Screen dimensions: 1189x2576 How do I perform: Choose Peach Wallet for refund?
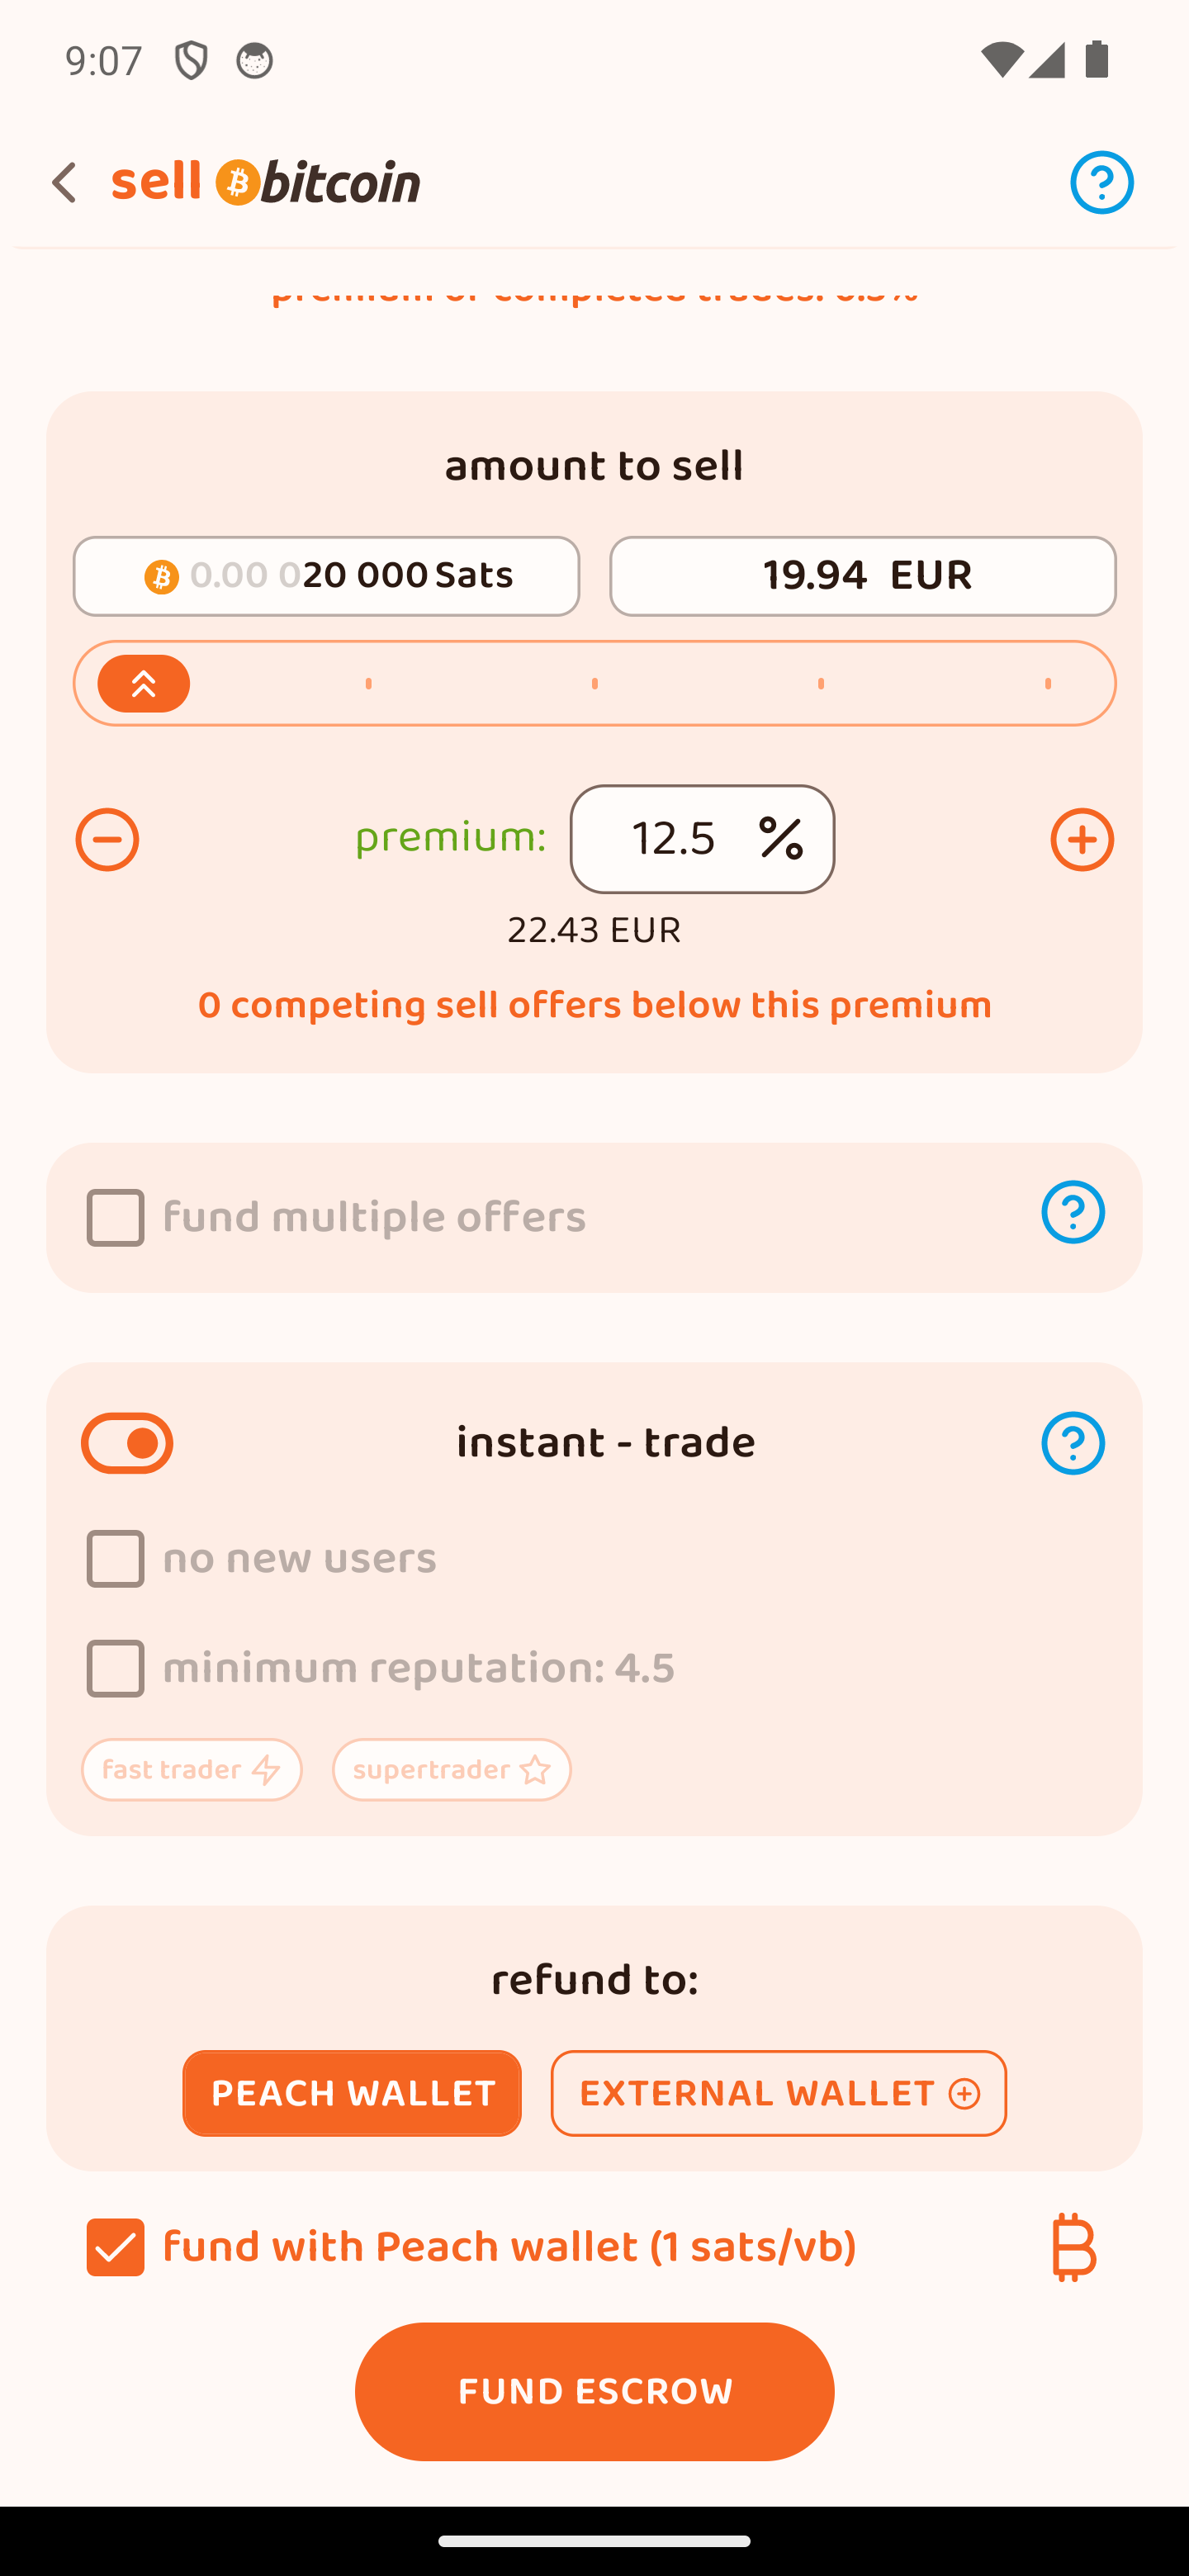click(x=352, y=2093)
